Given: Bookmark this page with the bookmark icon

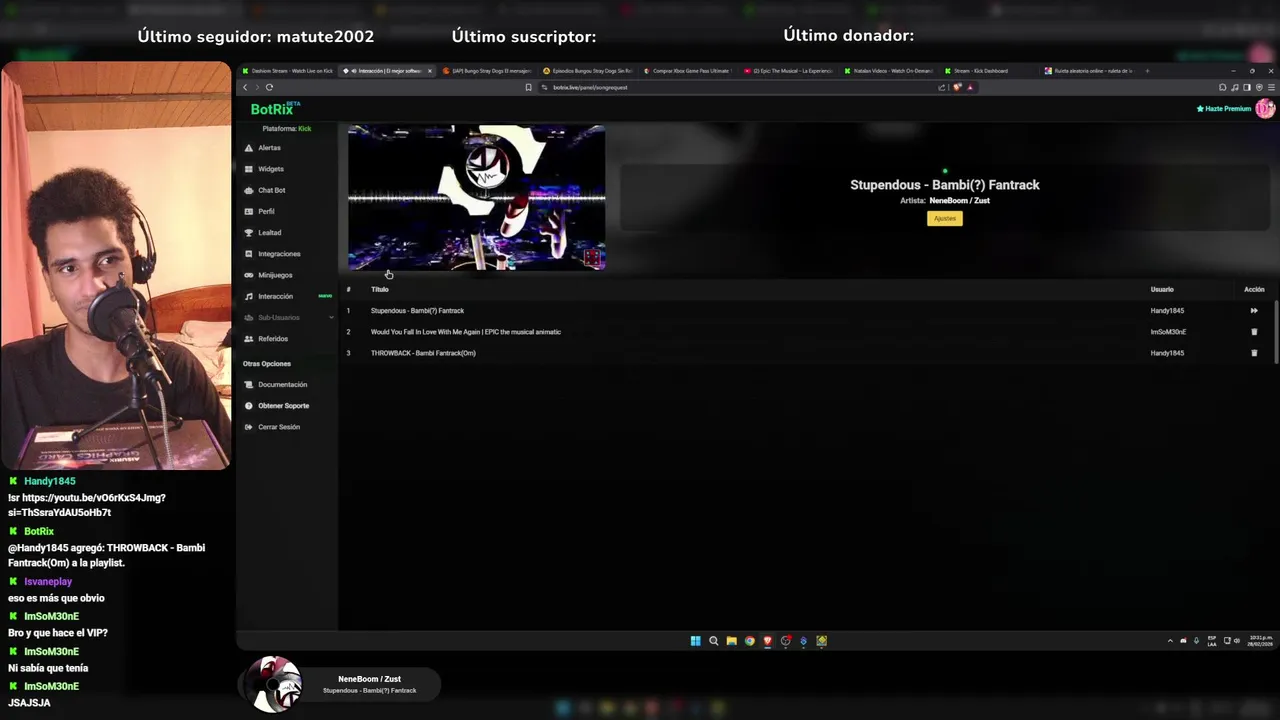Looking at the screenshot, I should (x=528, y=87).
